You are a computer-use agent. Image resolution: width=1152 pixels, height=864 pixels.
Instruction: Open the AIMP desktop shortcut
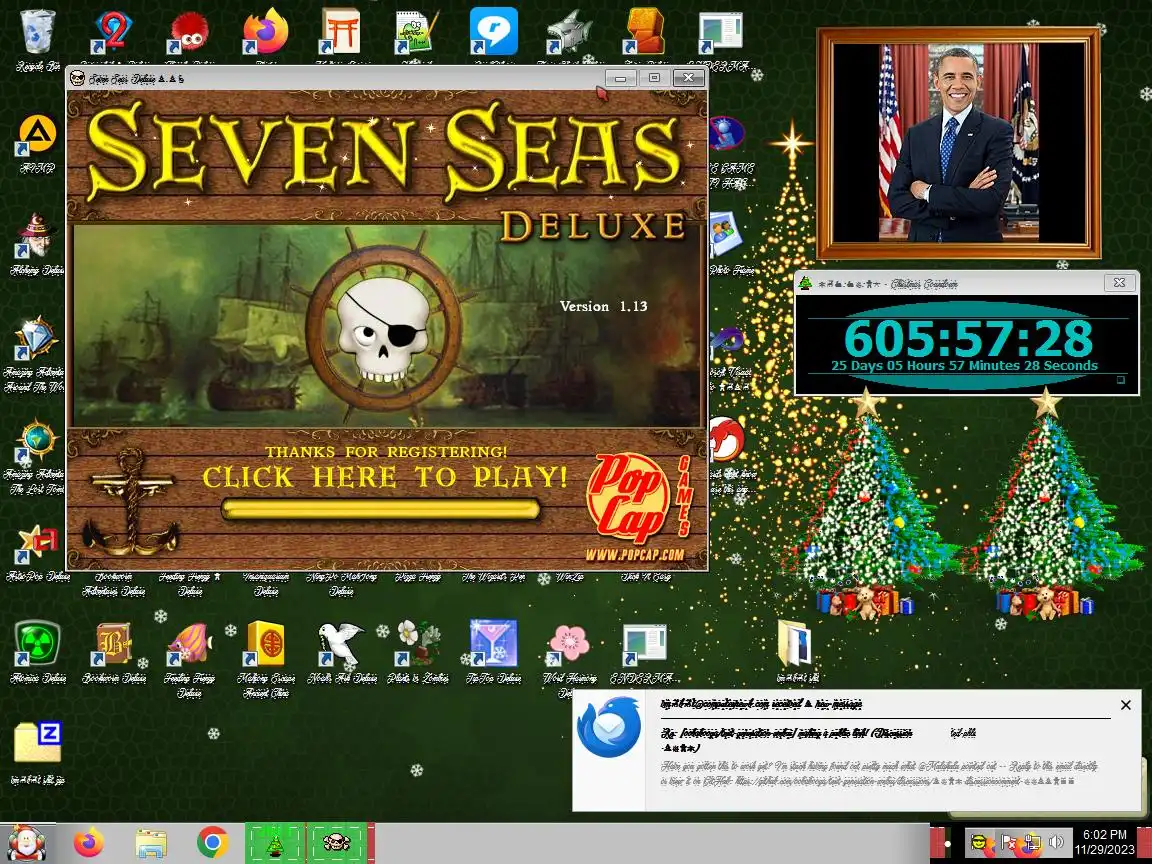click(37, 136)
